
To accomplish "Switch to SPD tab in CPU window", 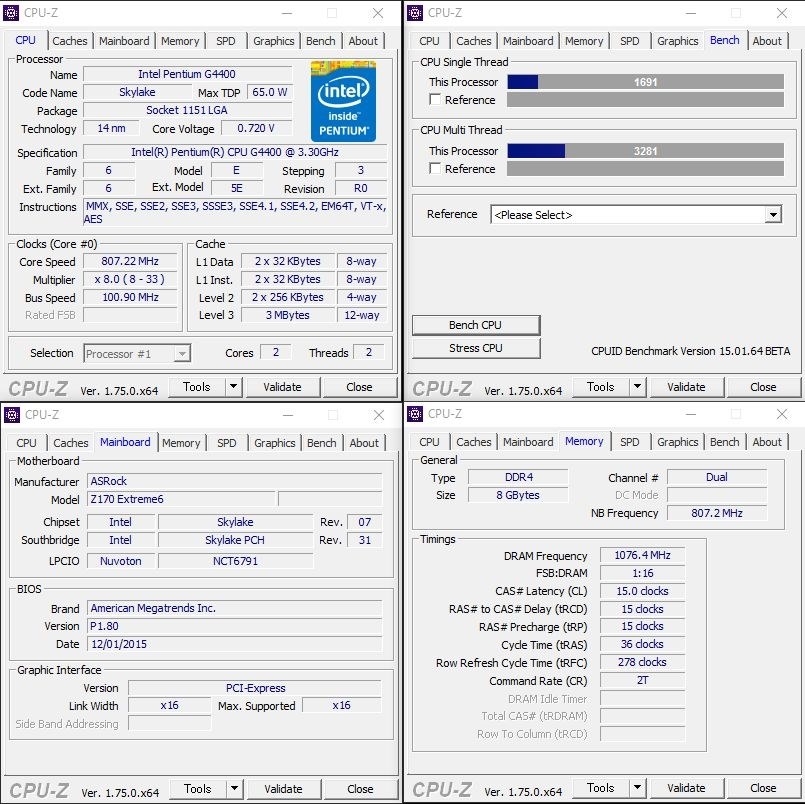I will [x=225, y=41].
